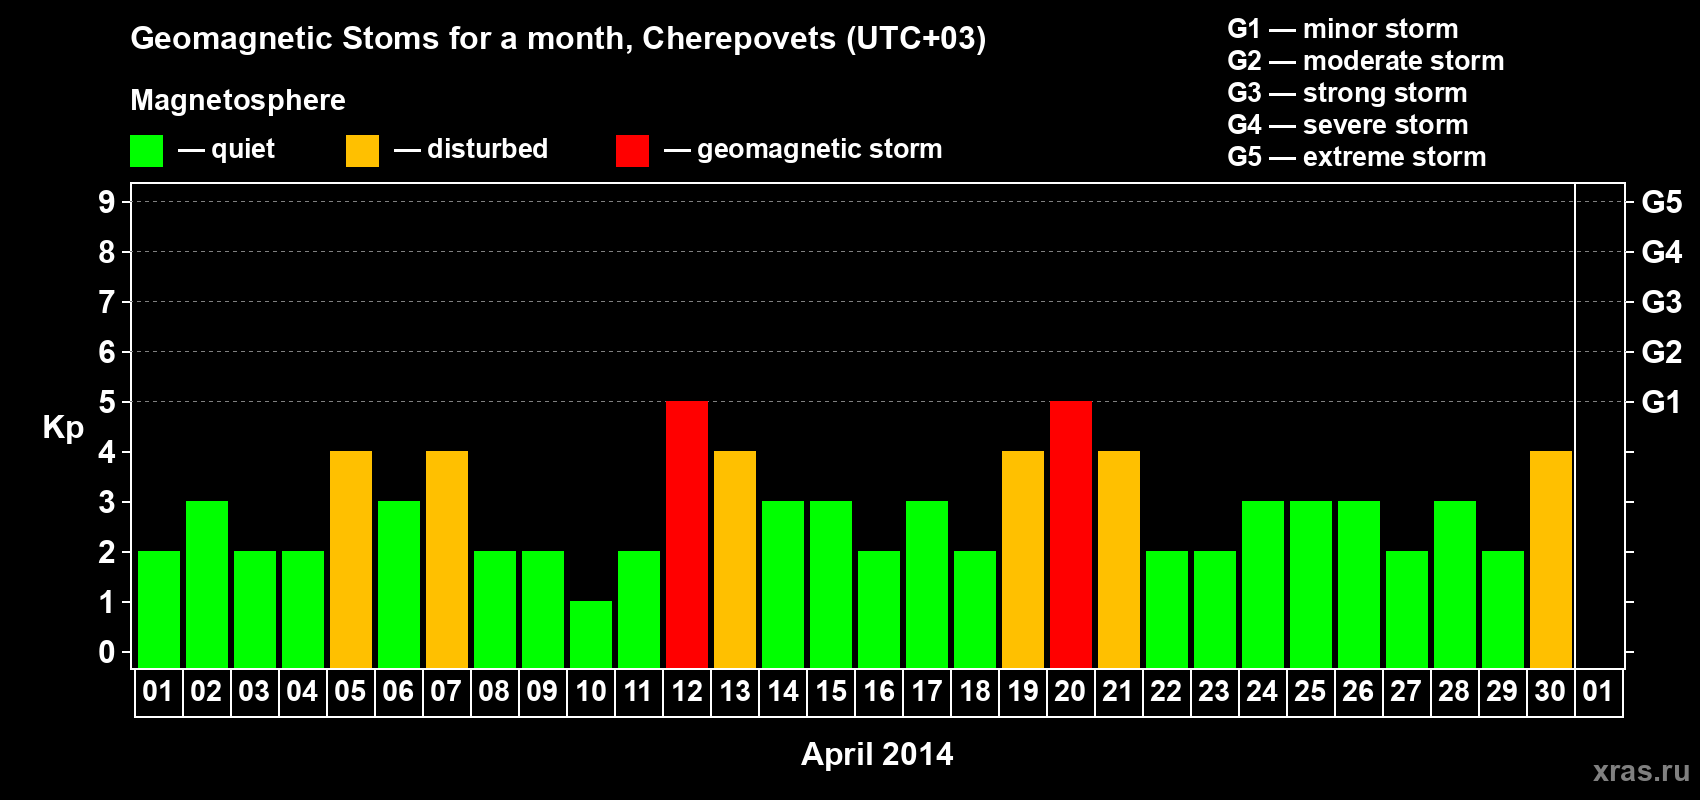Click the orange bar for day 07
This screenshot has width=1700, height=800.
(x=447, y=560)
